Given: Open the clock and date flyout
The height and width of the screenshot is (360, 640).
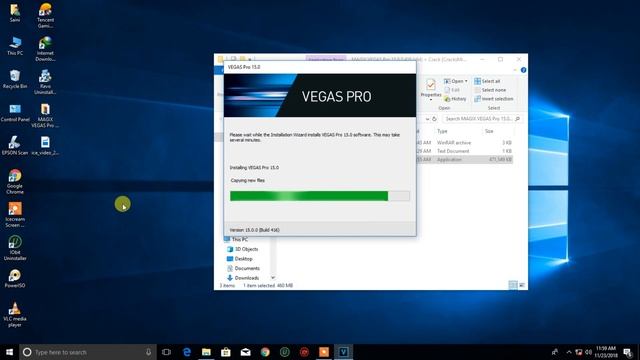Looking at the screenshot, I should pyautogui.click(x=606, y=352).
